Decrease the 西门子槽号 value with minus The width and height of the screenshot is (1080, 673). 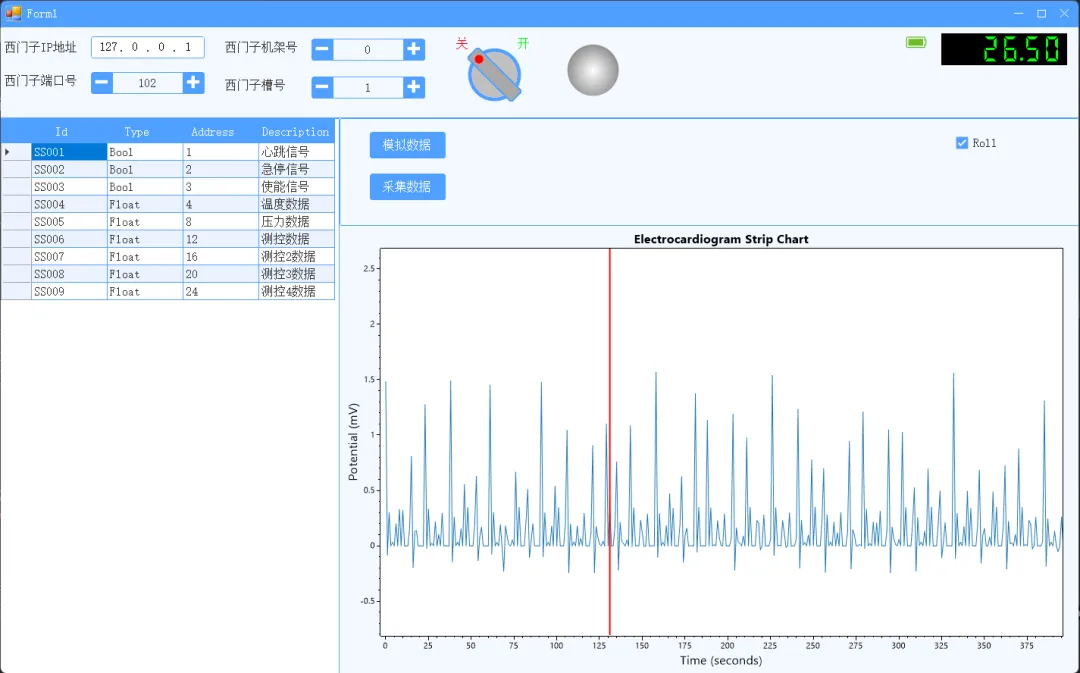click(x=322, y=87)
